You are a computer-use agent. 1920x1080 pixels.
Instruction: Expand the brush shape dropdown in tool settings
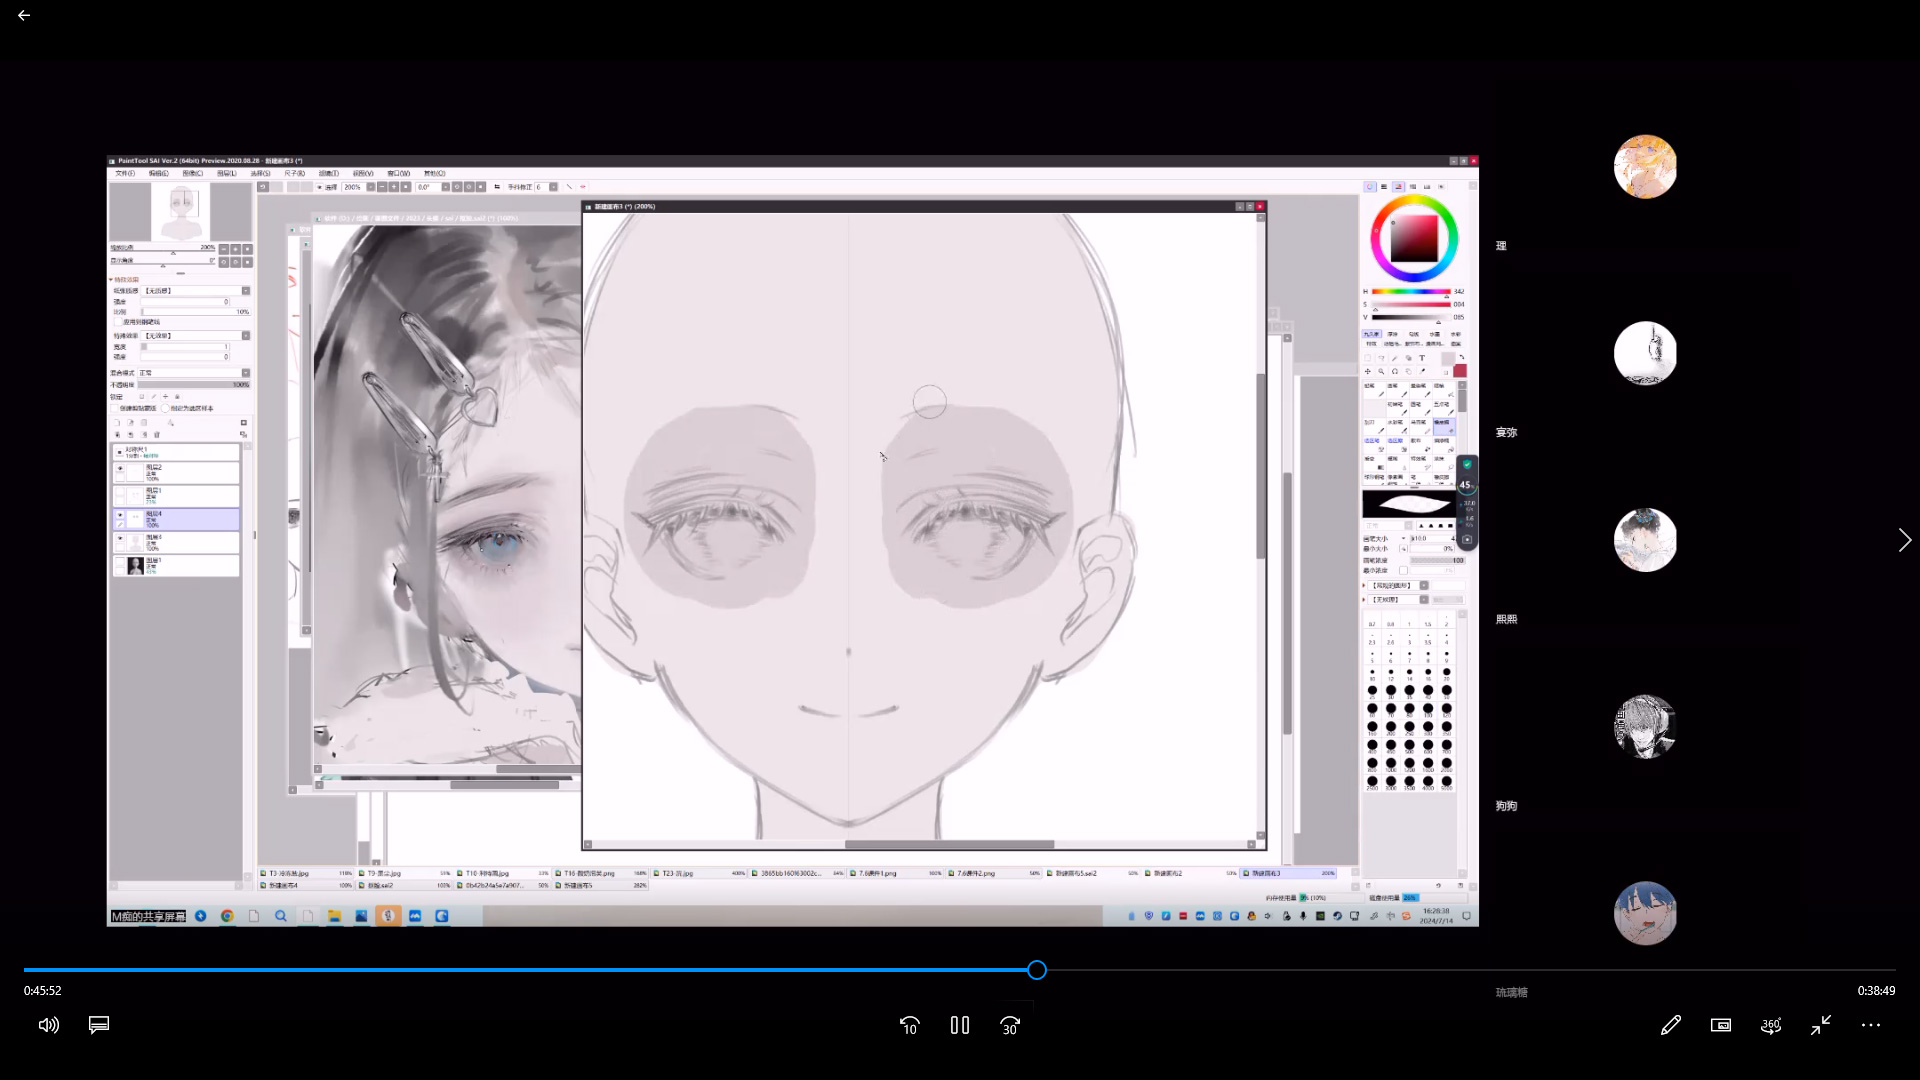pos(1424,586)
